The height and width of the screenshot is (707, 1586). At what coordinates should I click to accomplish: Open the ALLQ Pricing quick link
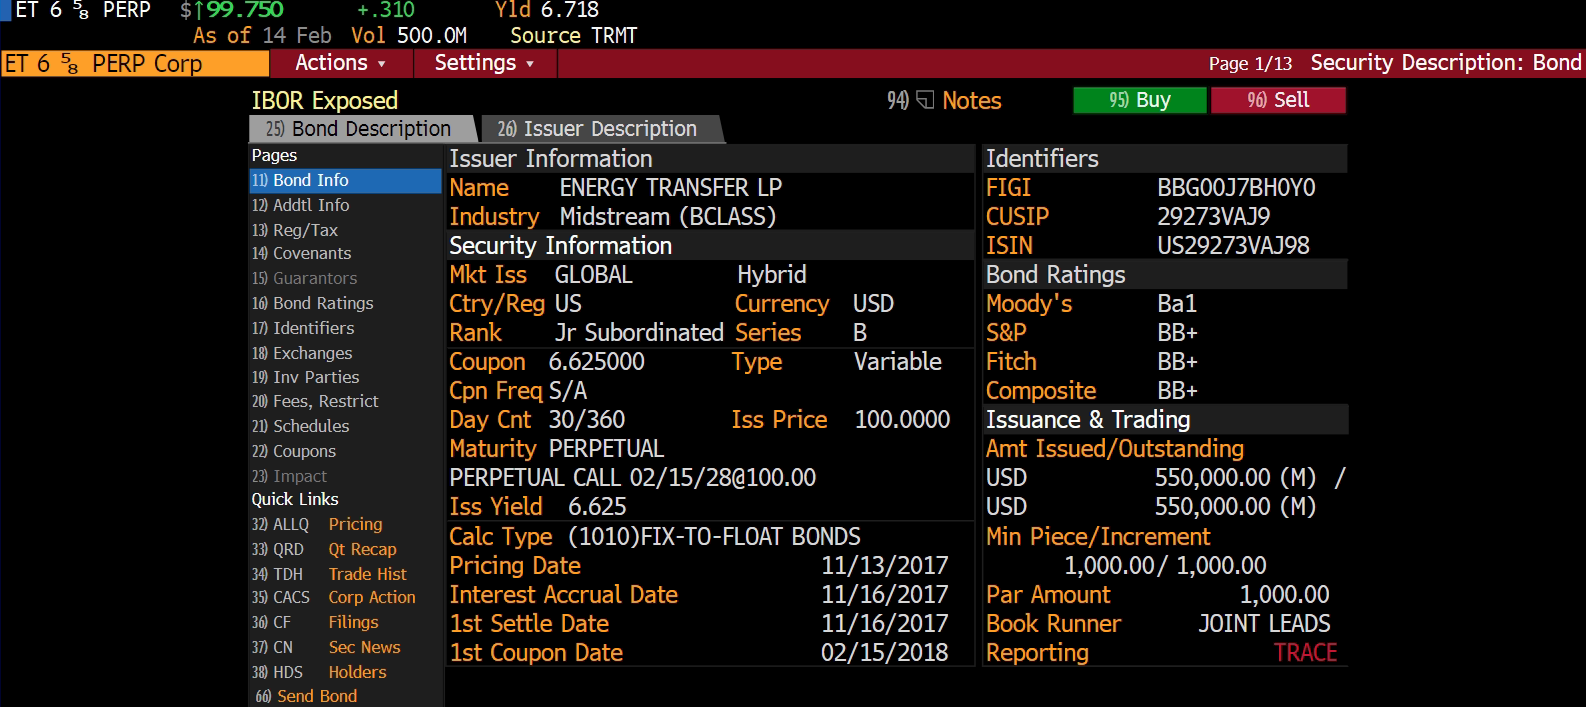point(317,524)
